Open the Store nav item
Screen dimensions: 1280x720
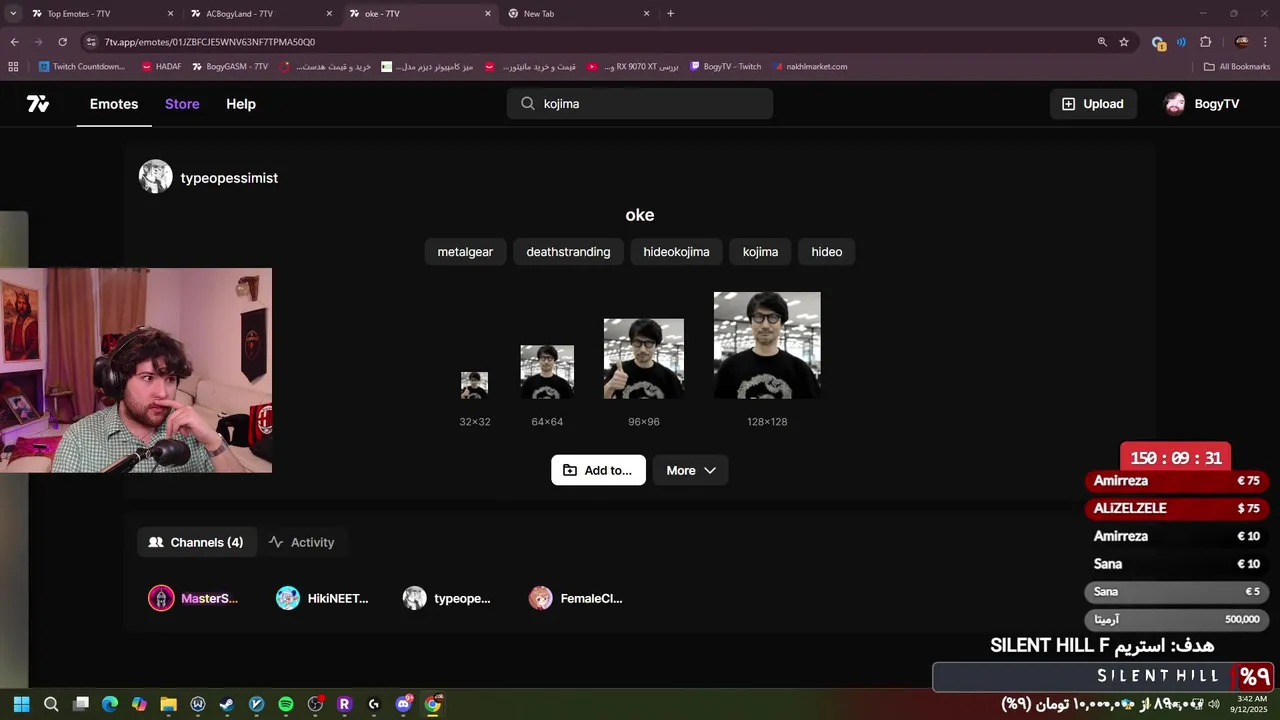tap(182, 104)
